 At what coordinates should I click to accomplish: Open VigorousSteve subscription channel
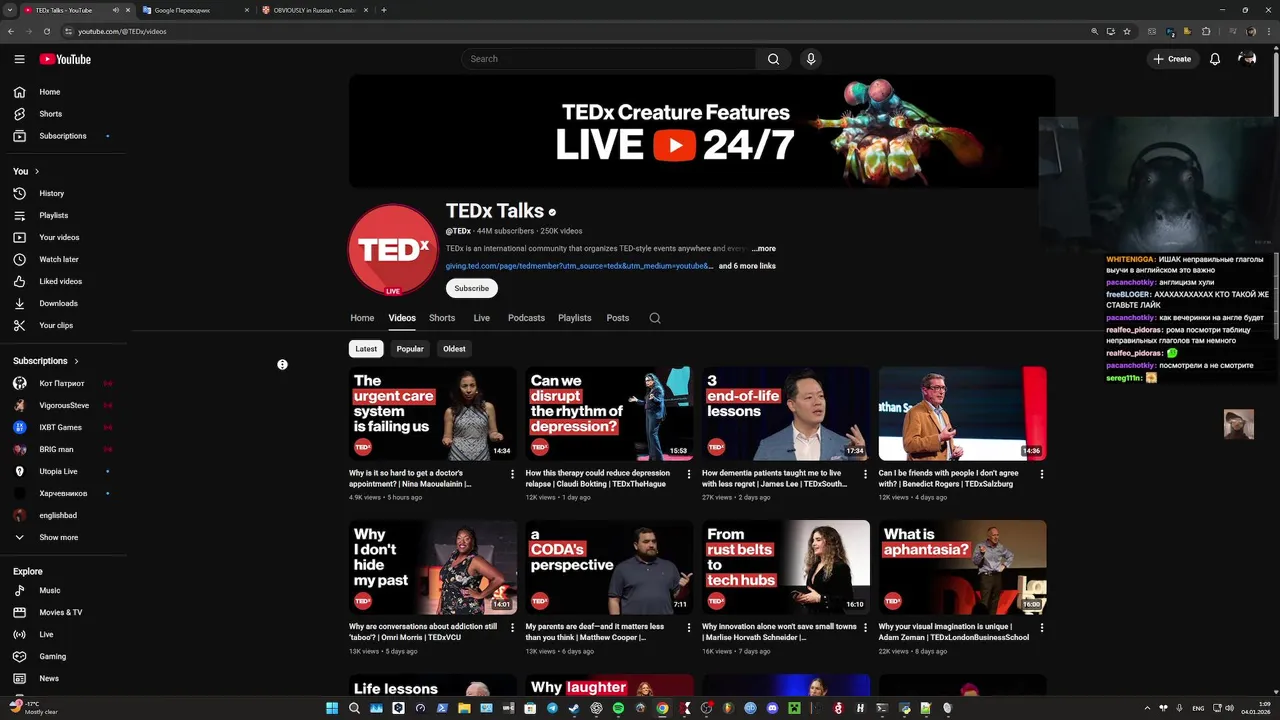[63, 405]
